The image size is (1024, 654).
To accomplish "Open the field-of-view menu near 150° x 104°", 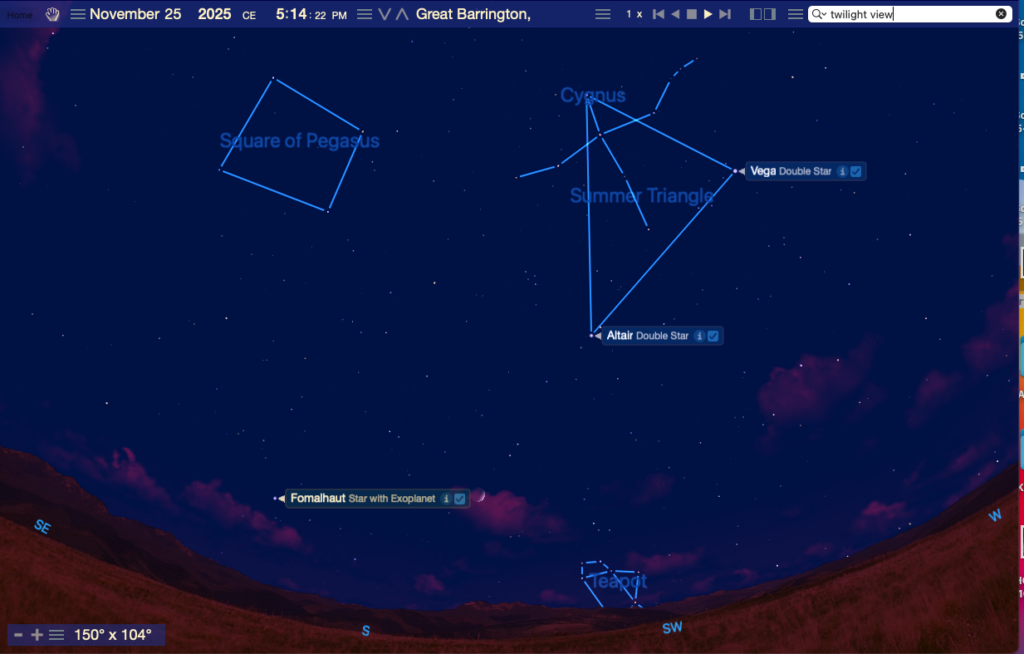I will (56, 635).
